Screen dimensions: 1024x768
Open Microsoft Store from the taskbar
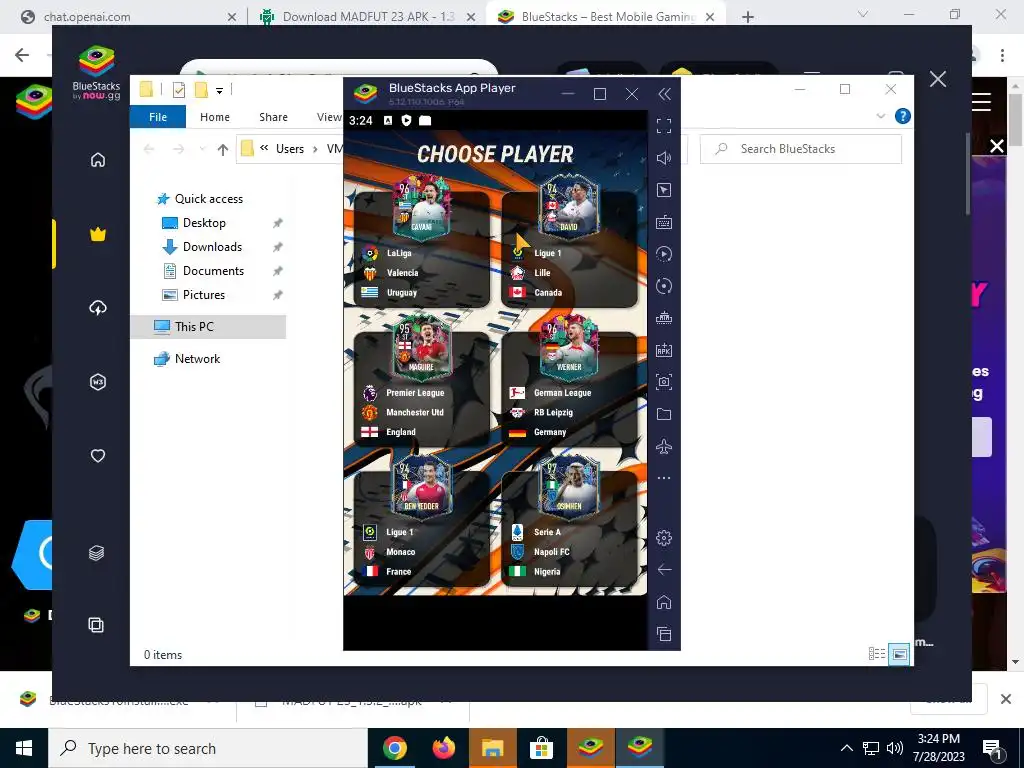pyautogui.click(x=541, y=748)
